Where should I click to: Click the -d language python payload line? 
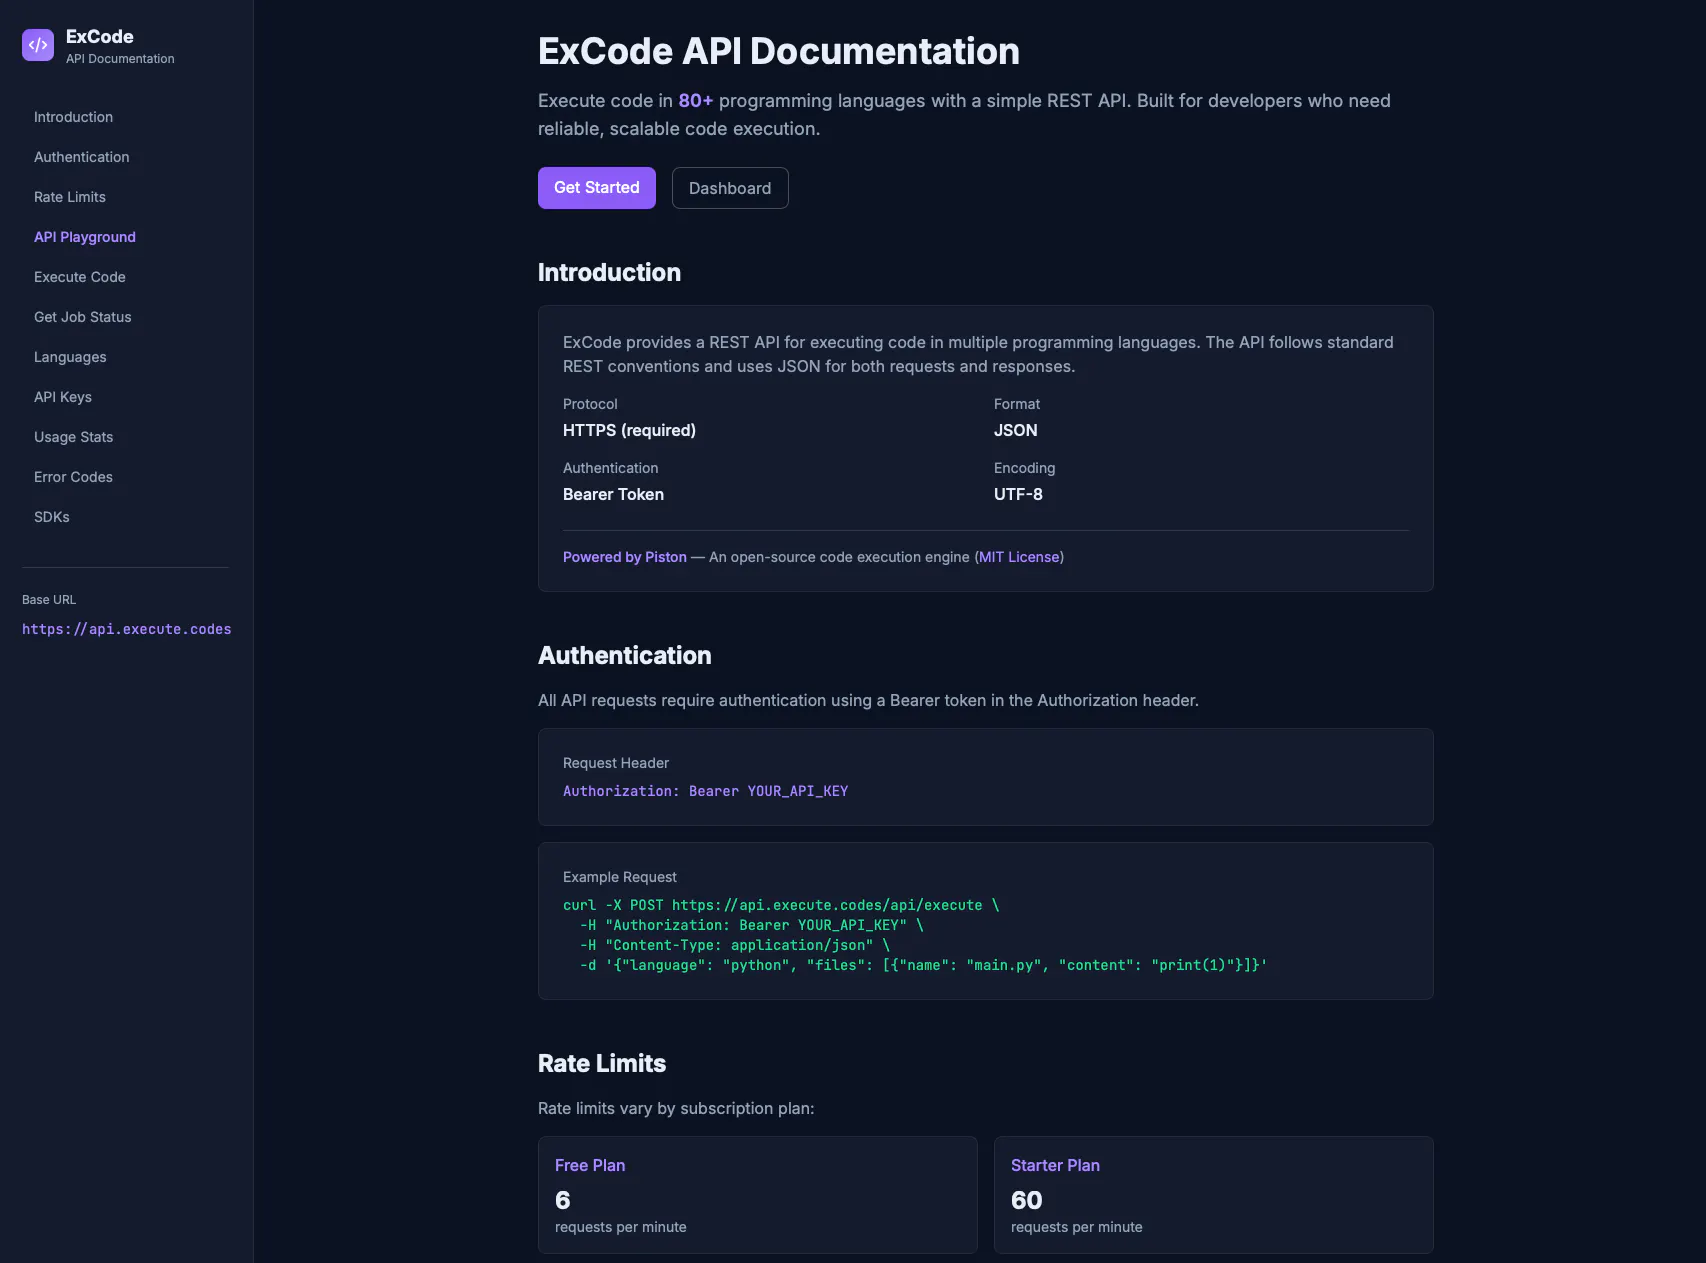[923, 965]
